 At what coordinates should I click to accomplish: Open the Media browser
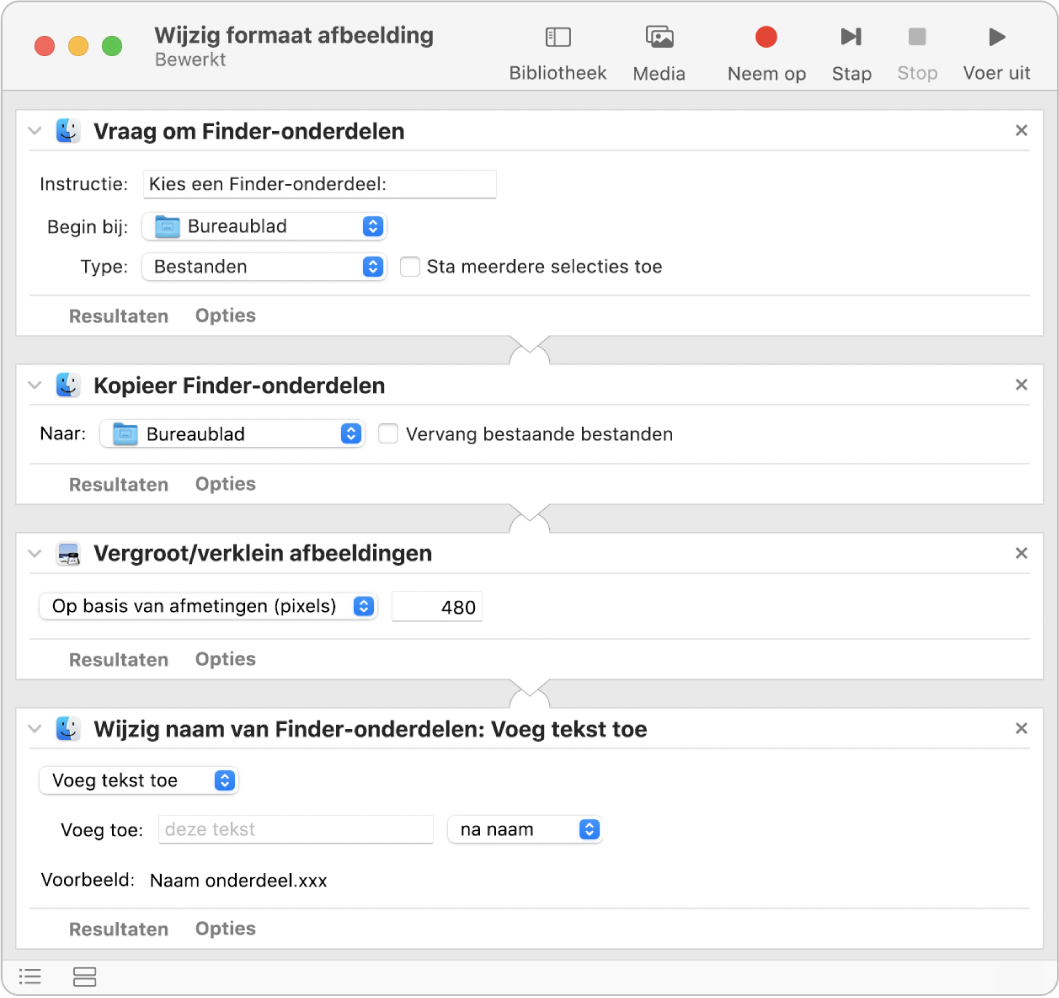[x=659, y=52]
